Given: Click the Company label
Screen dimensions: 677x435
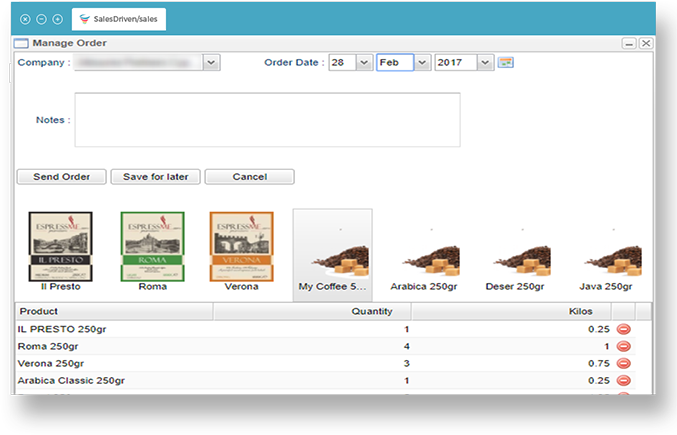Looking at the screenshot, I should pos(44,63).
